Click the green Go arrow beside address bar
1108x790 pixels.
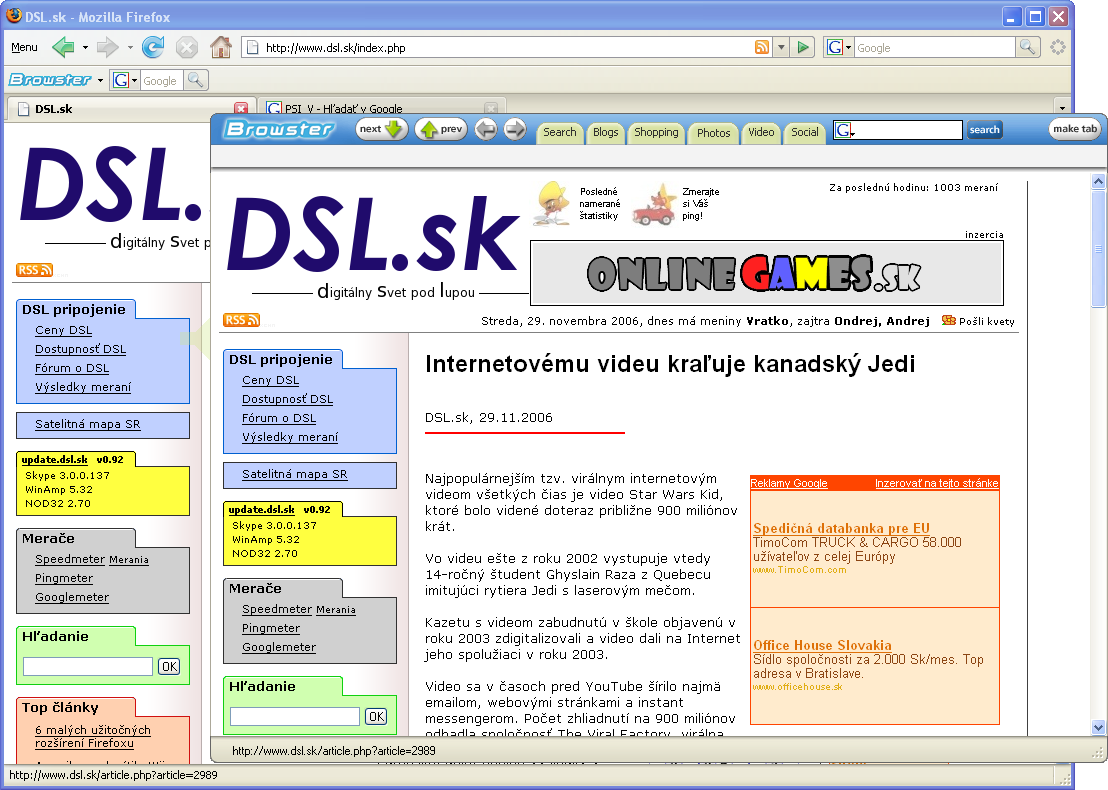803,47
